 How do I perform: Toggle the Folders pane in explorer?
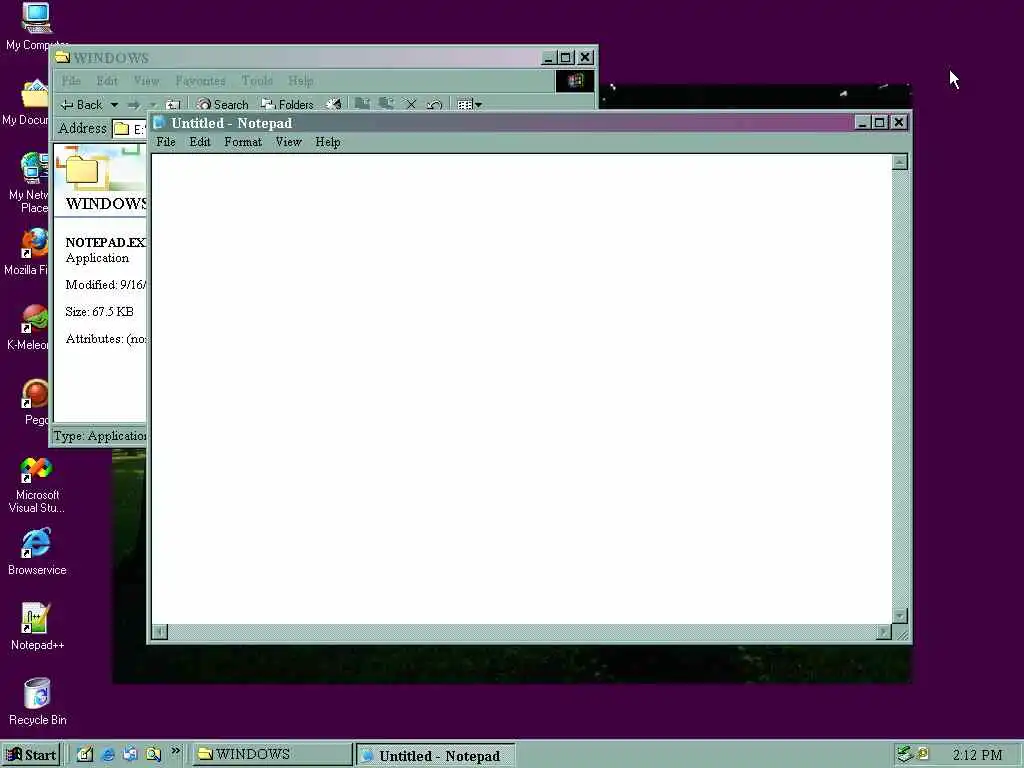(287, 104)
